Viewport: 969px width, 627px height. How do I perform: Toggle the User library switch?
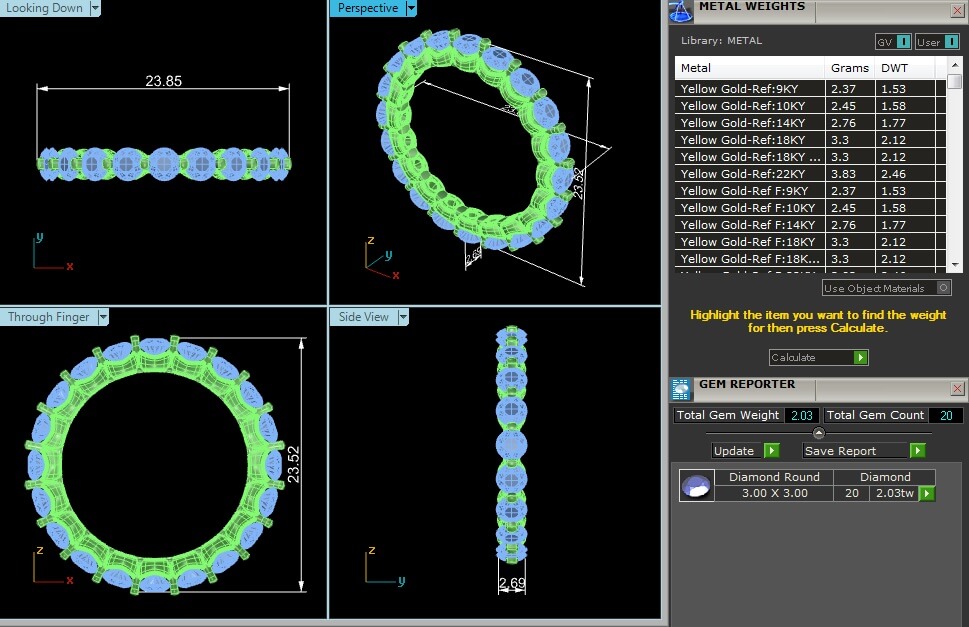click(x=949, y=42)
